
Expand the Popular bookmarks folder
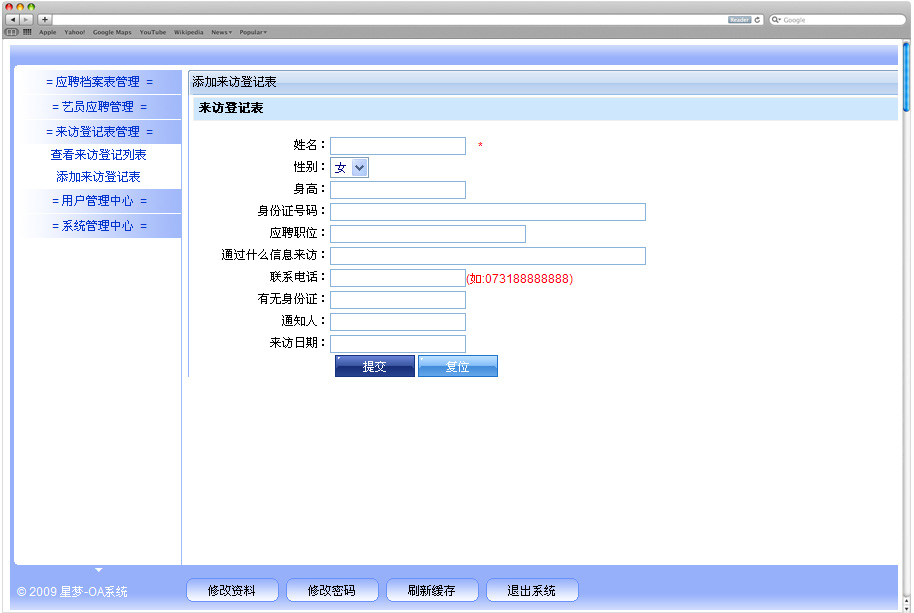[252, 32]
